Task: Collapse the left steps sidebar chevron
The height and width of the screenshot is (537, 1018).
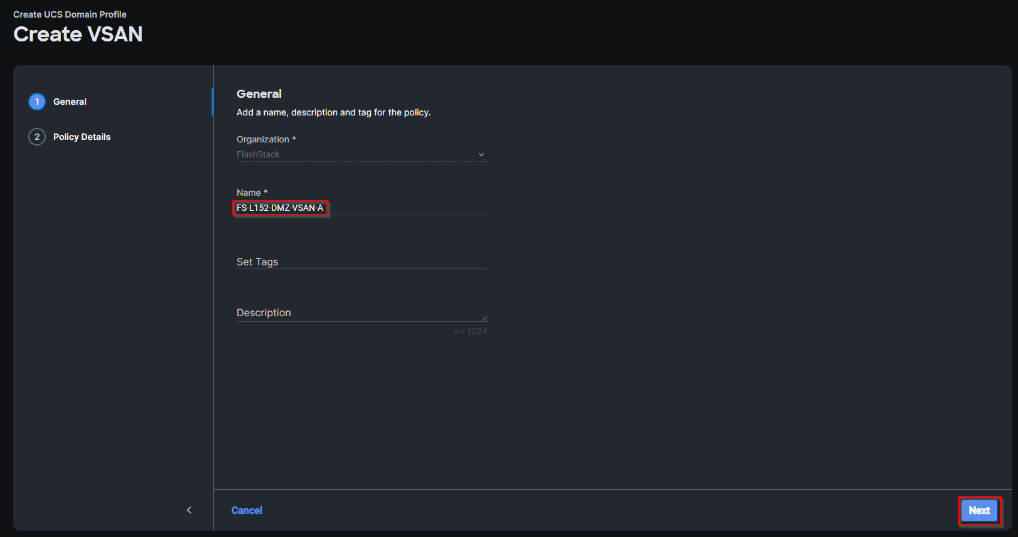Action: click(189, 511)
